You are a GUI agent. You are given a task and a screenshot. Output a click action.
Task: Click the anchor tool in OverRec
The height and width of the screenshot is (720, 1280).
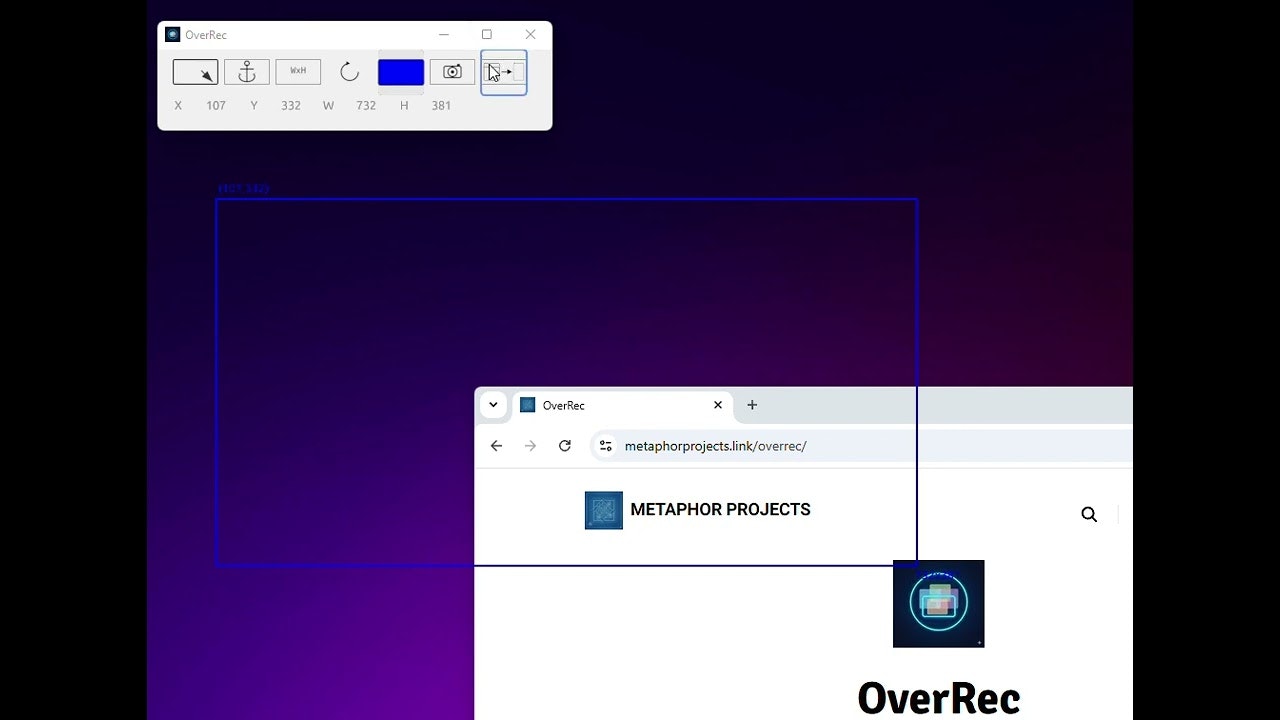tap(247, 72)
